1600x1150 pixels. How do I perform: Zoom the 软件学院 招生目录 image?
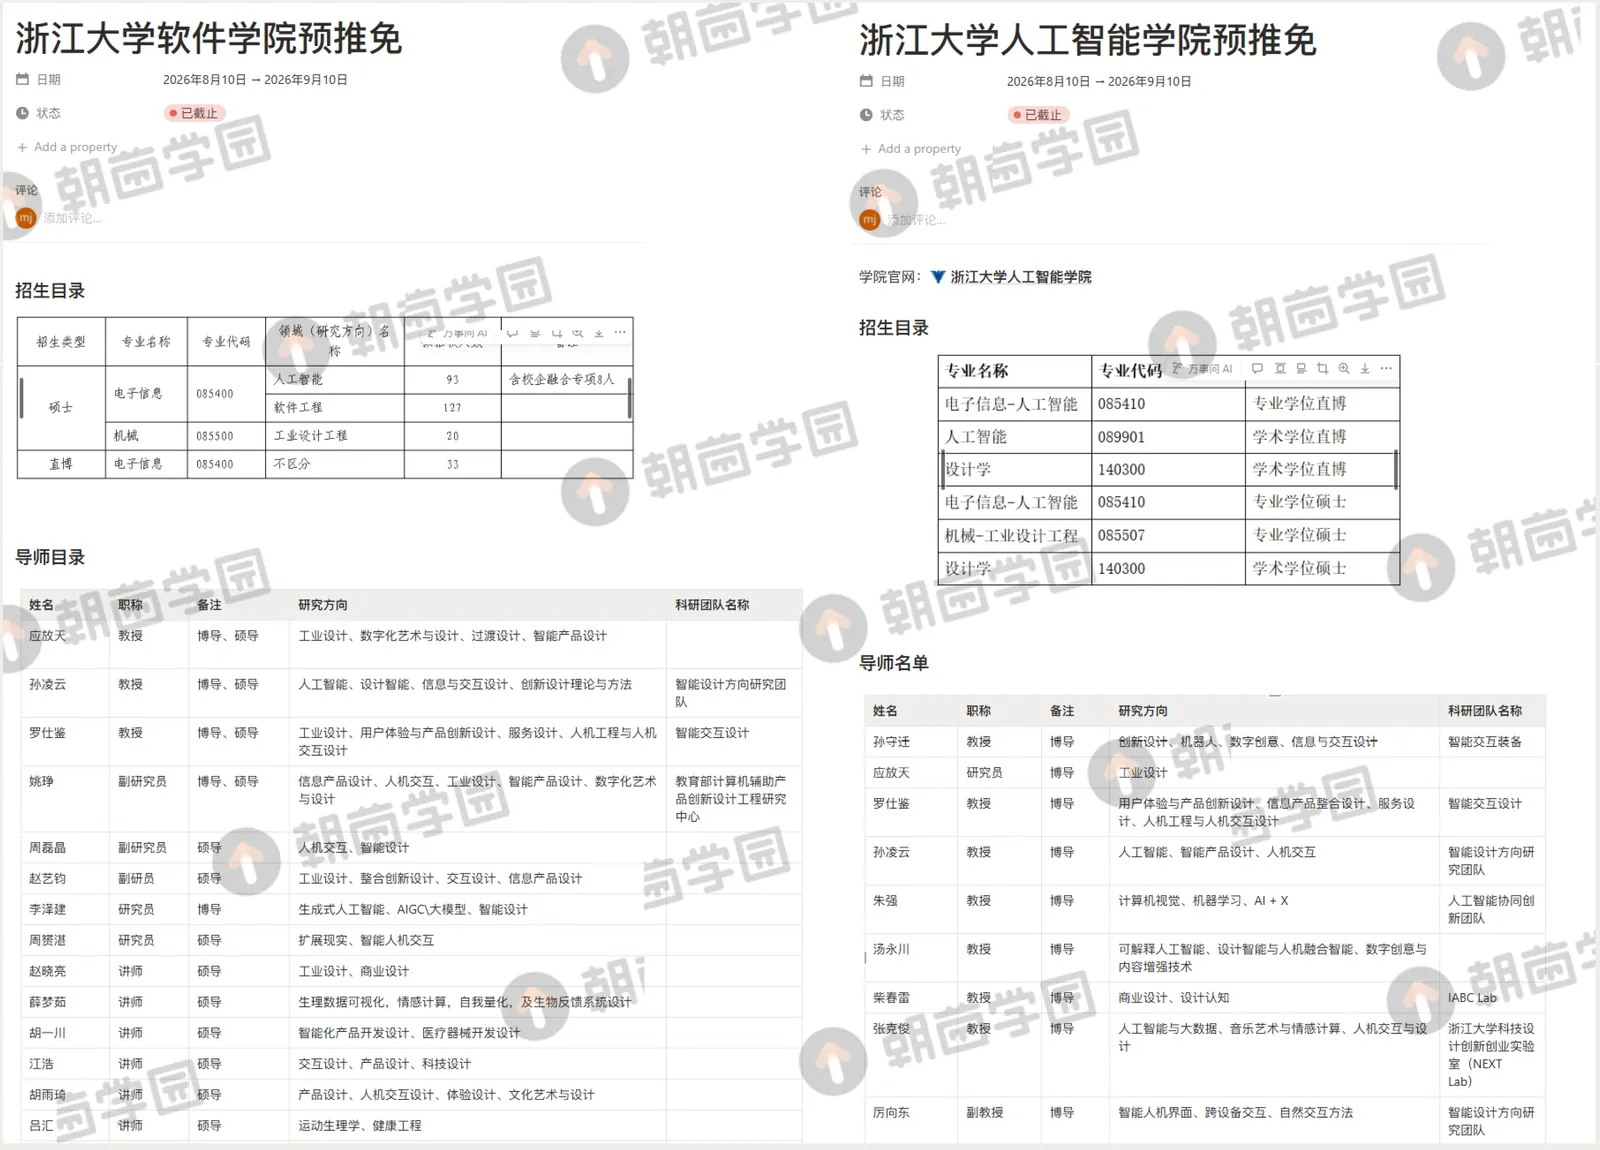578,333
